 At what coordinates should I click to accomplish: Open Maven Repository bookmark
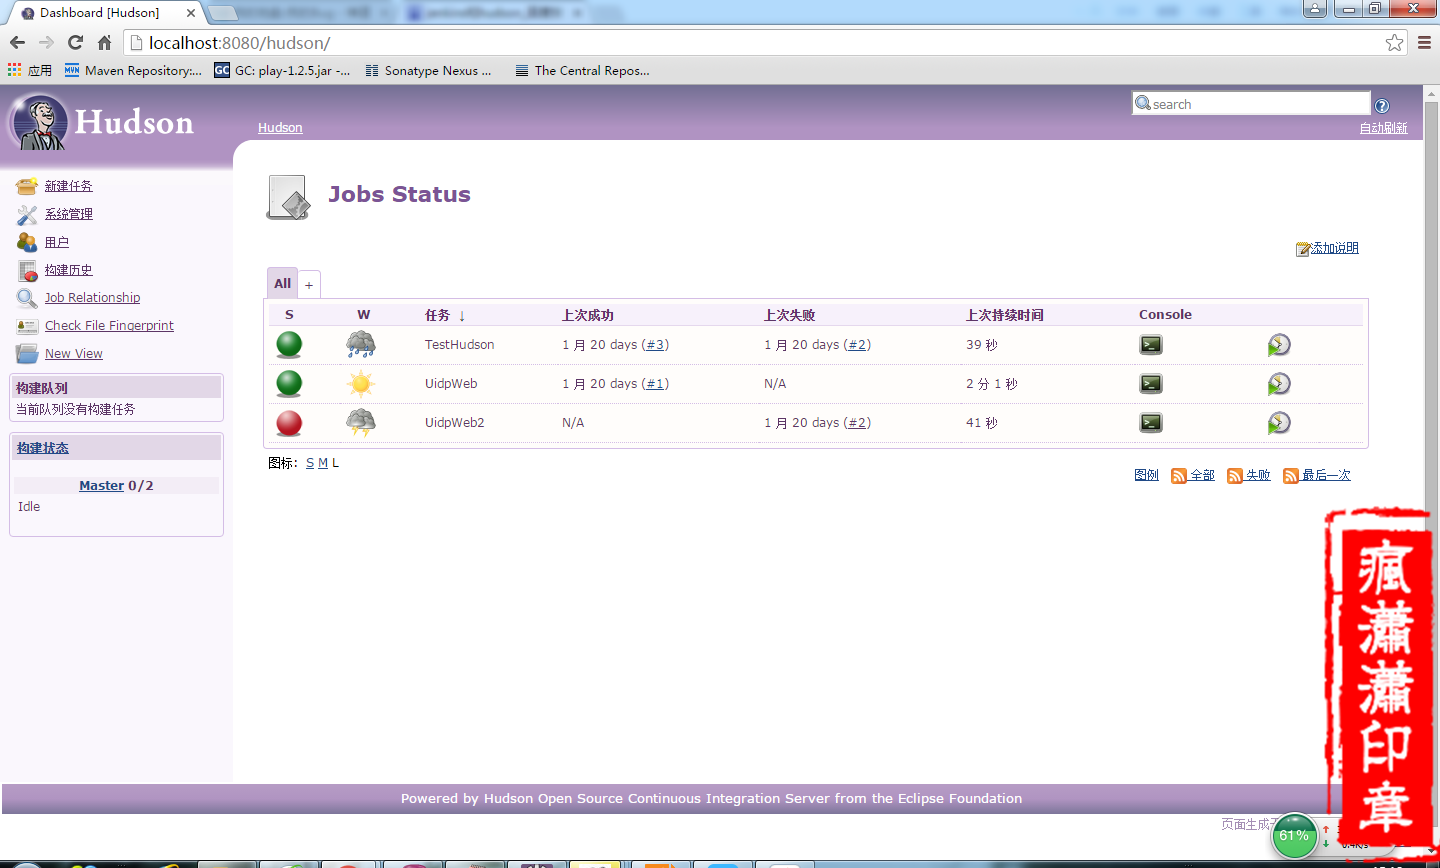click(x=133, y=71)
